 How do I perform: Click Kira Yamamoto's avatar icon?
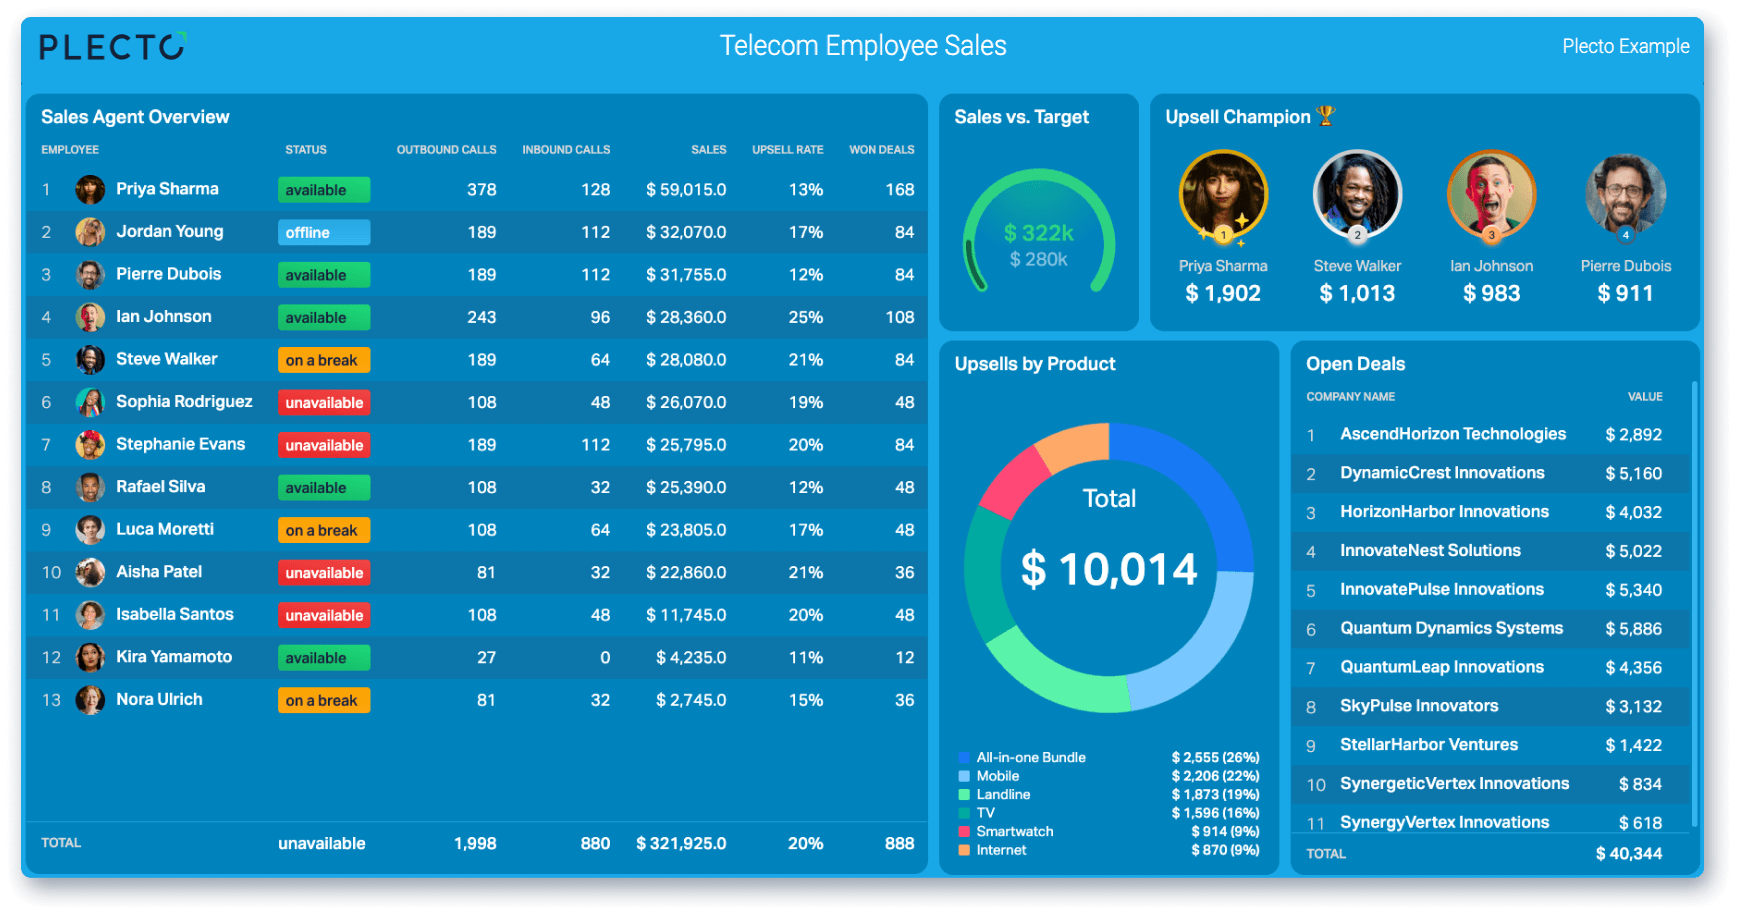(90, 657)
